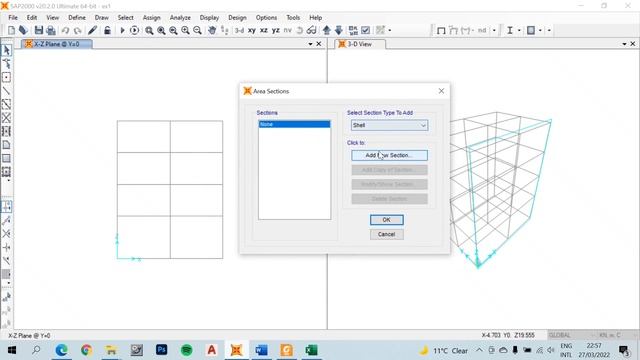Set the xz plane view
Image resolution: width=640 pixels, height=360 pixels.
[x=264, y=30]
